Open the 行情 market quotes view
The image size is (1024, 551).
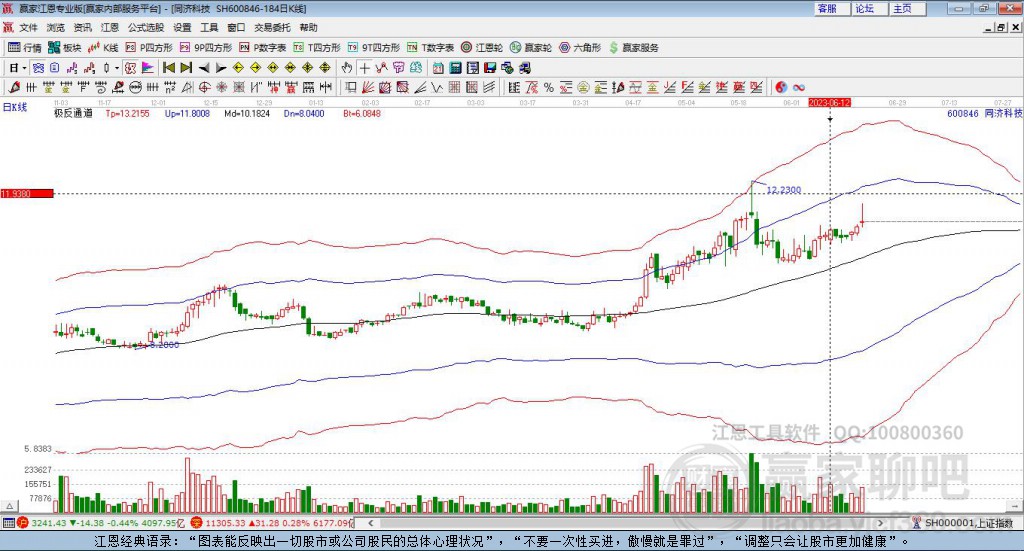point(24,48)
